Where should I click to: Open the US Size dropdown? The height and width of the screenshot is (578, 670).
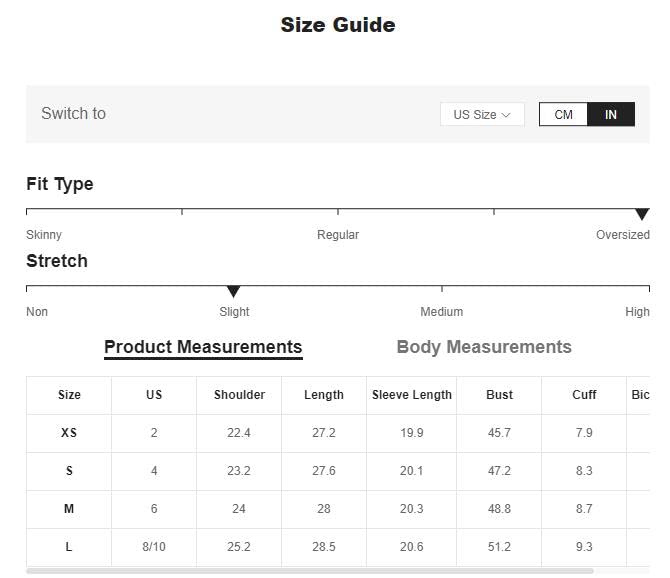(x=481, y=114)
